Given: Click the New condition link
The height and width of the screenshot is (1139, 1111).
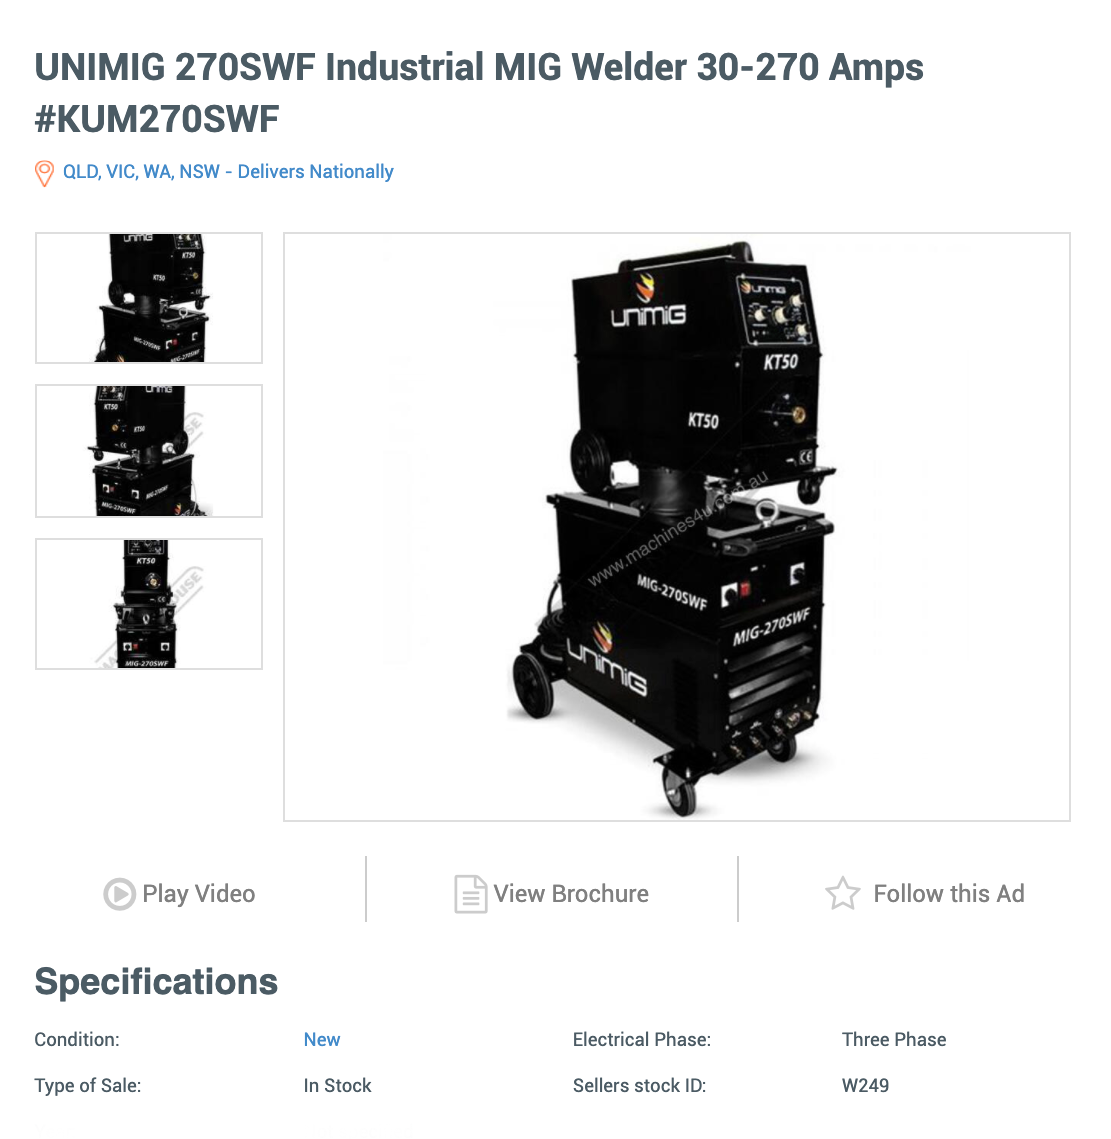Looking at the screenshot, I should (x=322, y=1040).
